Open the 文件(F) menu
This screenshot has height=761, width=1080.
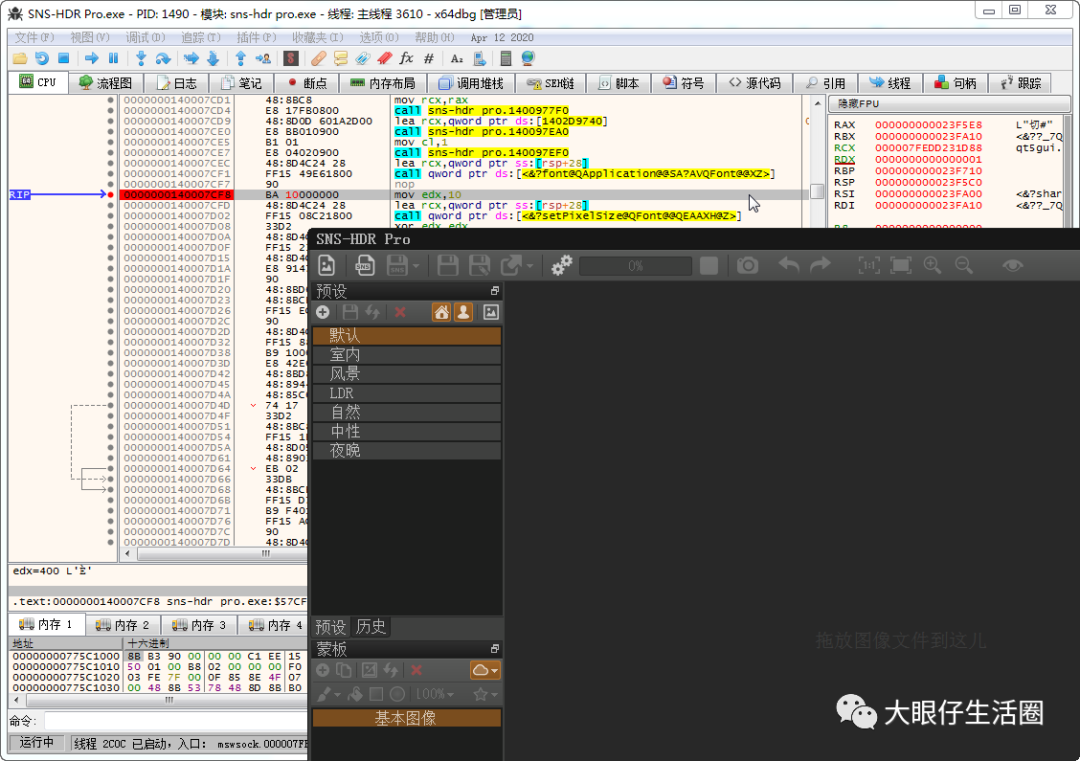[34, 37]
